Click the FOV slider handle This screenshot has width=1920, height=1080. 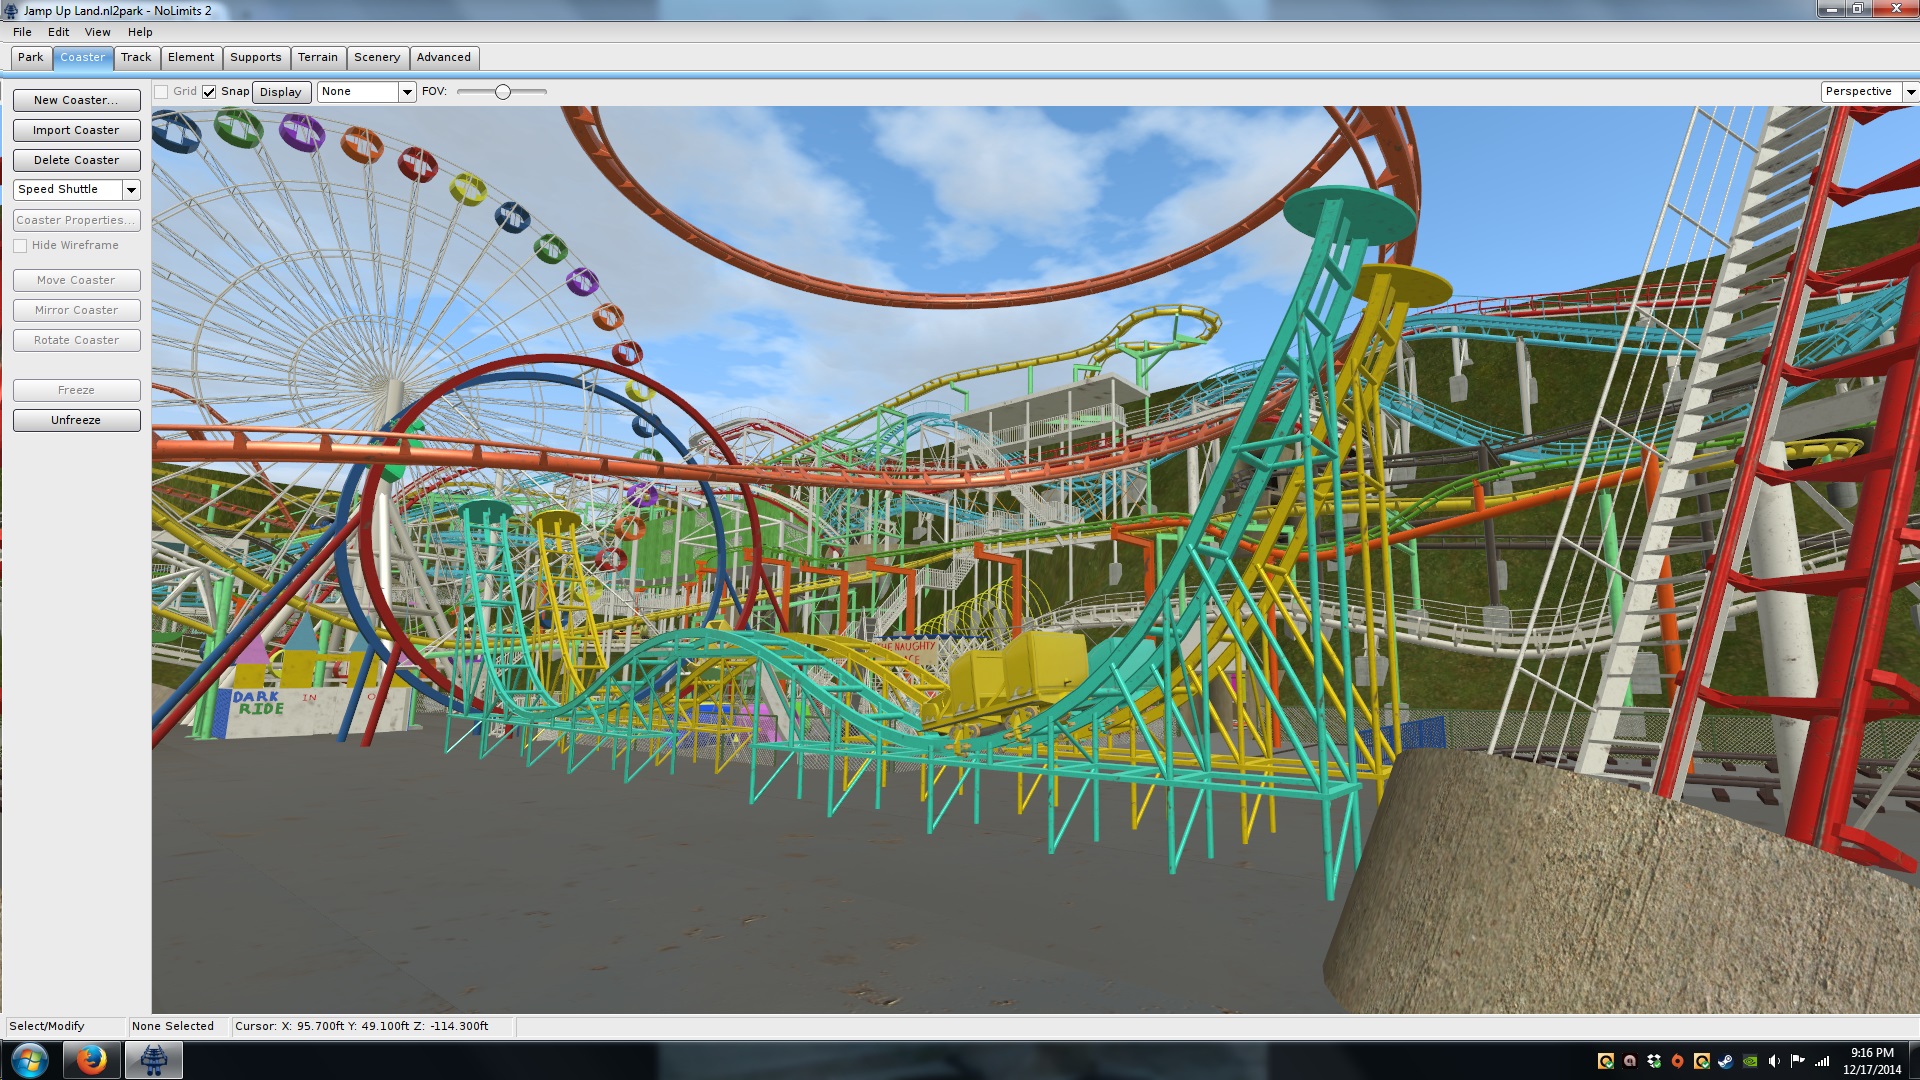point(503,92)
